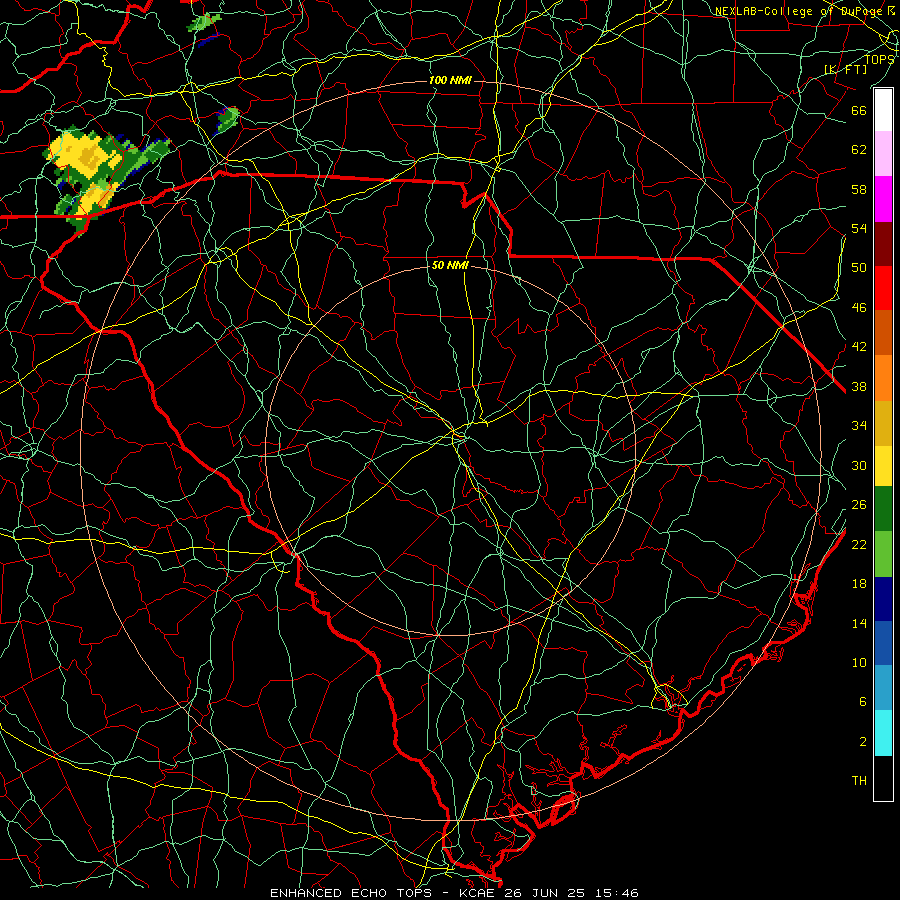Click the medium blue legend swatch
This screenshot has height=900, width=900.
(x=883, y=643)
